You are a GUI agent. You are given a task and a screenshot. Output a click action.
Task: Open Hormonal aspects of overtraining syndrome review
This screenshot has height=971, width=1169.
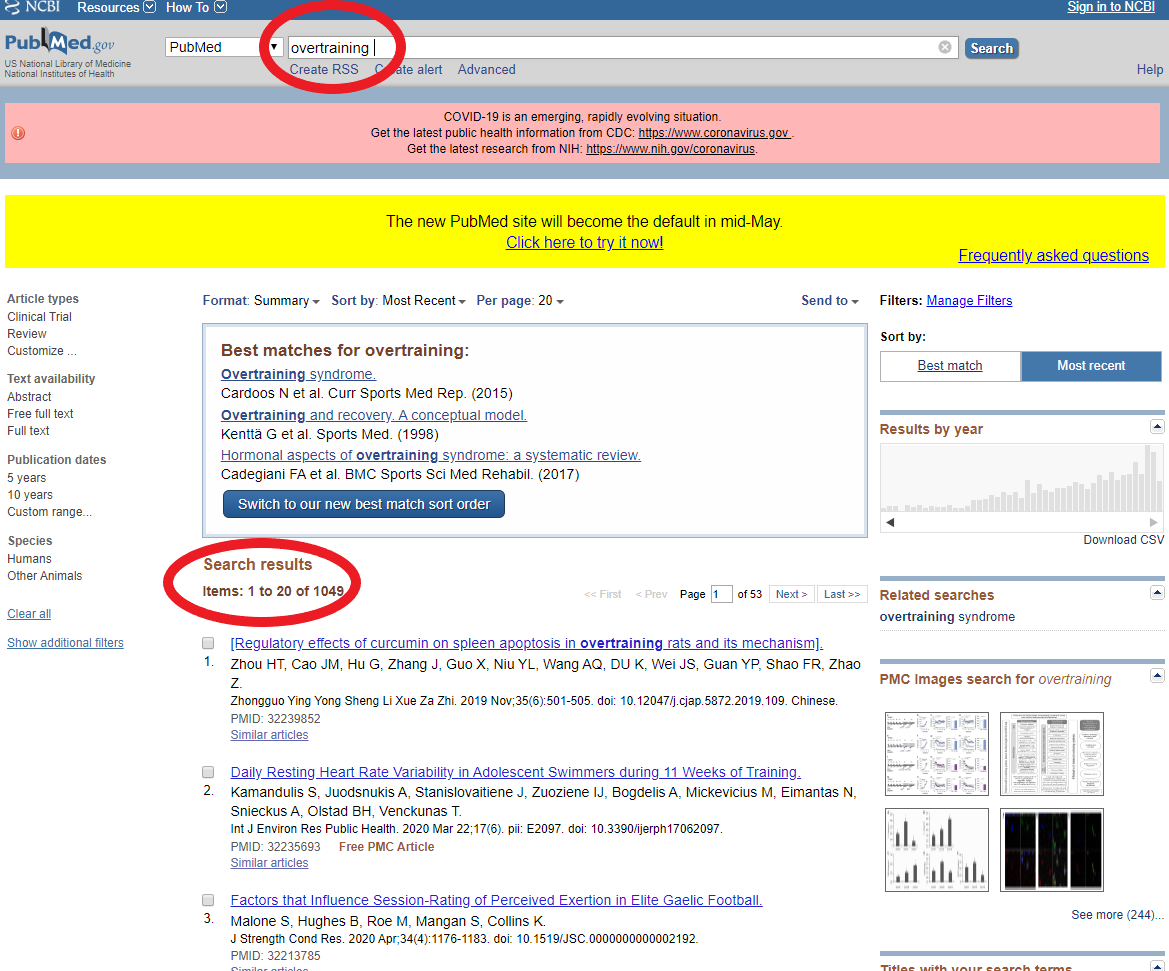[431, 456]
